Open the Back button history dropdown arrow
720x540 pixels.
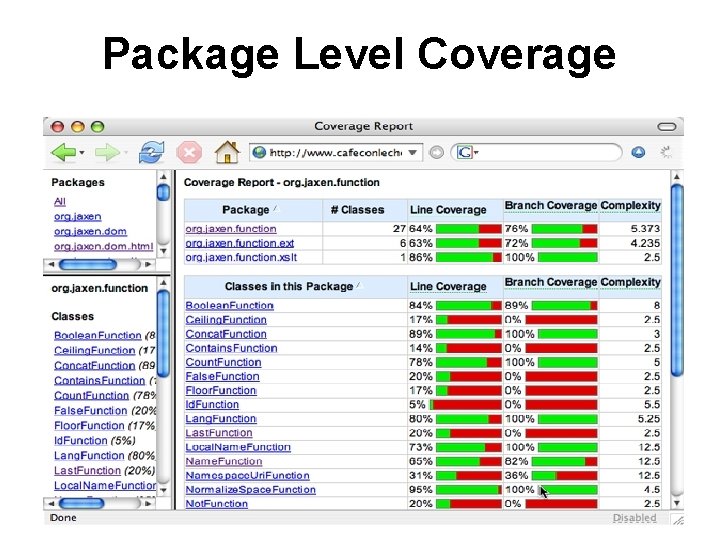pos(82,152)
